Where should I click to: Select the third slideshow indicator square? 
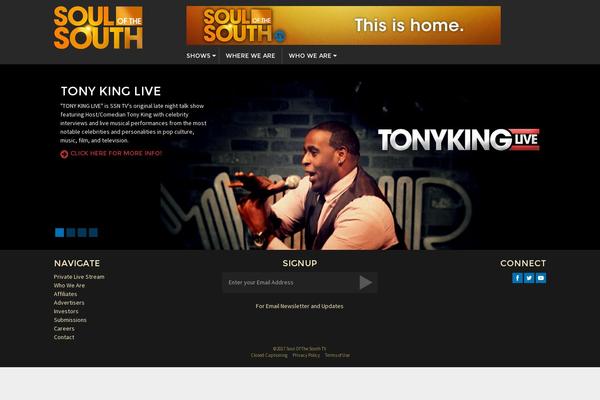(82, 232)
